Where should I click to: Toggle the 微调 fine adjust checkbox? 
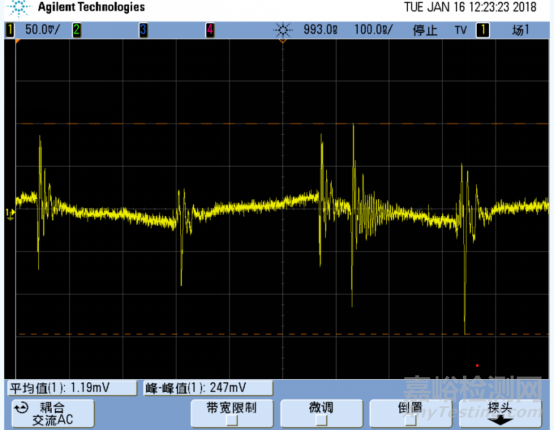[322, 420]
